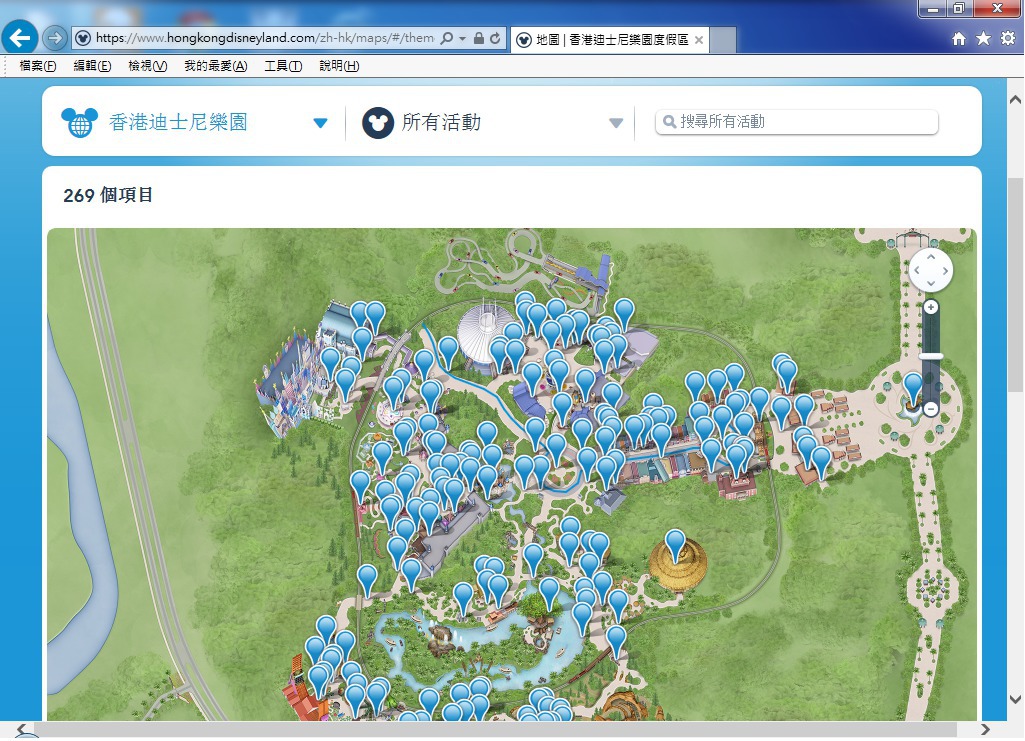The image size is (1025, 741).
Task: Close the 地圖 香港迪士尼樂園度假區 tab
Action: click(x=699, y=40)
